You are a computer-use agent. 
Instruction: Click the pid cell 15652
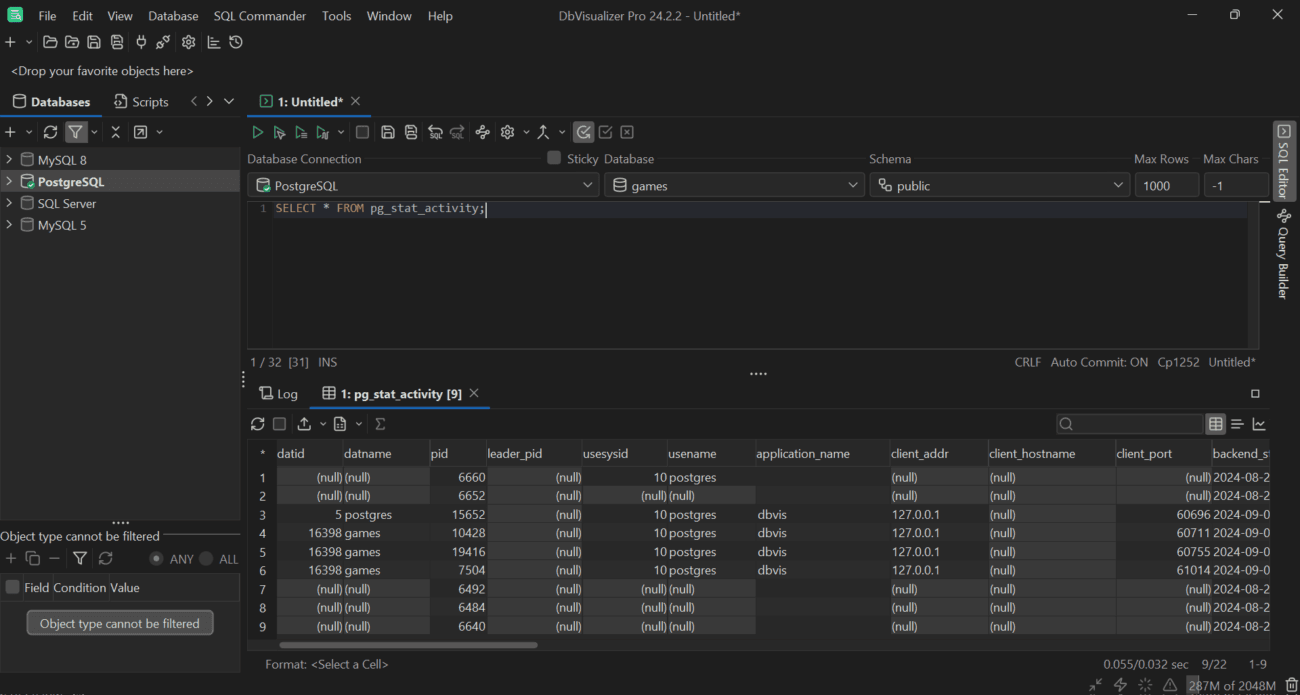click(x=458, y=514)
